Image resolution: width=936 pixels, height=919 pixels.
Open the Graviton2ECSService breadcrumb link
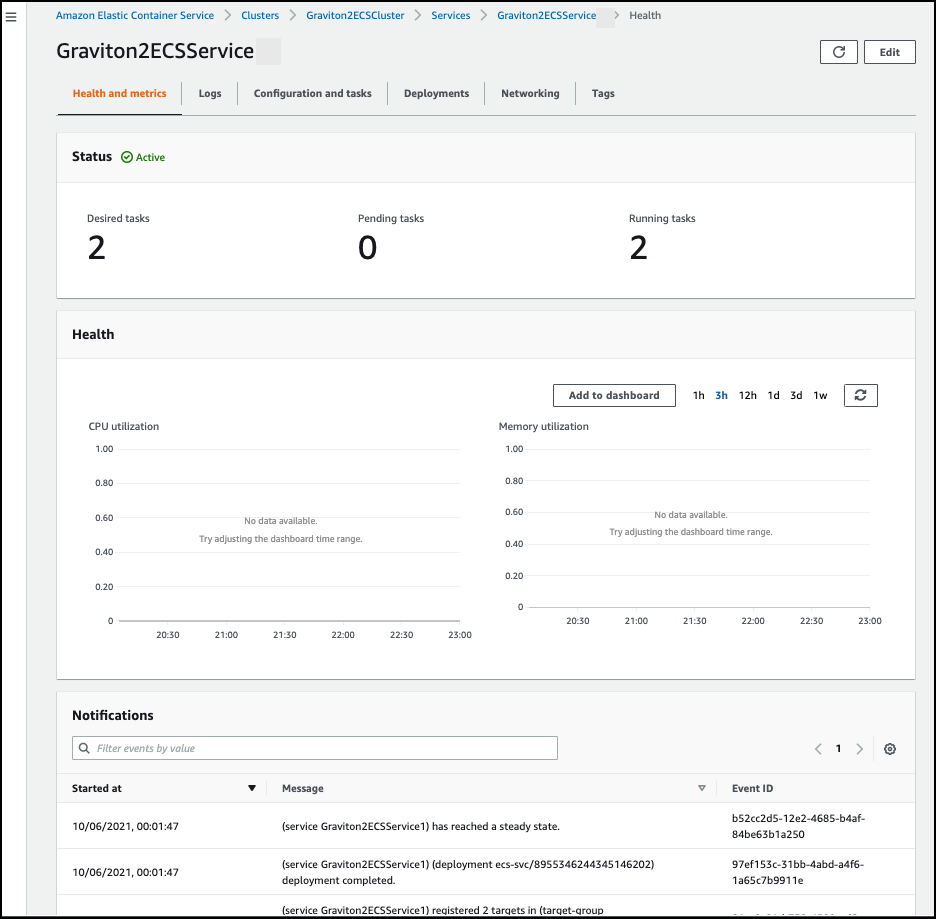(x=546, y=16)
